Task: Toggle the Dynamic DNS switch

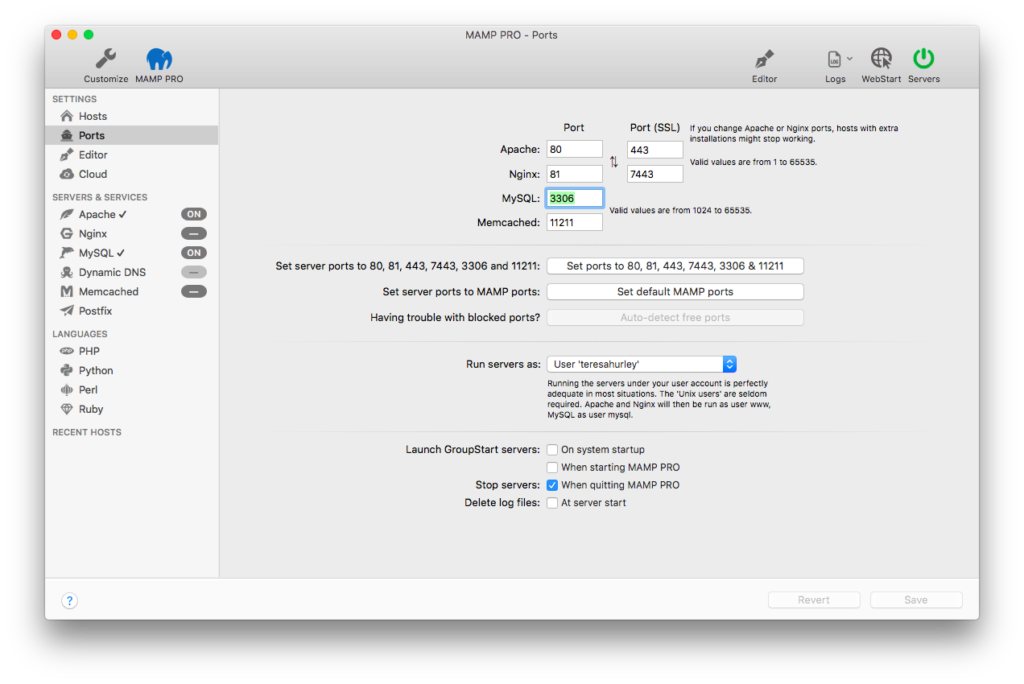Action: tap(194, 272)
